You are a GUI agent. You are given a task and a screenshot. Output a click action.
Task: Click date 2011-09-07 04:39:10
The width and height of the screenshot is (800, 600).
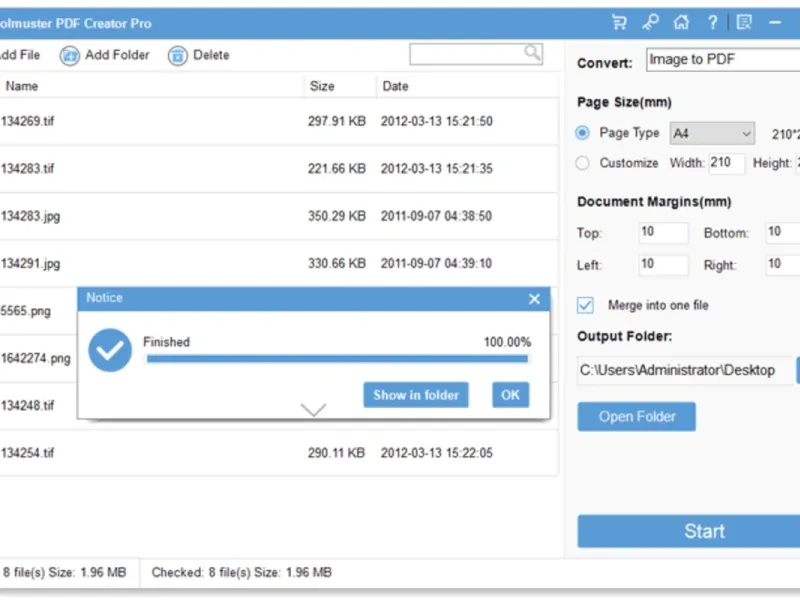436,264
